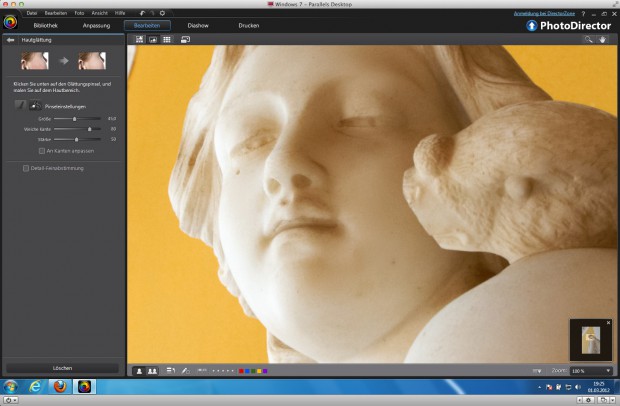
Task: Click the after skin smoothing sample thumbnail
Action: click(x=92, y=60)
